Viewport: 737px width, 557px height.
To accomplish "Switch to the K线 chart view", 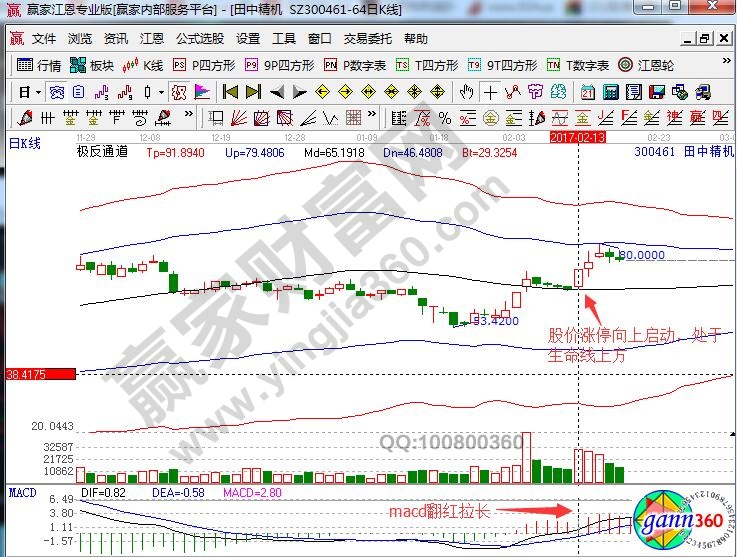I will click(144, 65).
